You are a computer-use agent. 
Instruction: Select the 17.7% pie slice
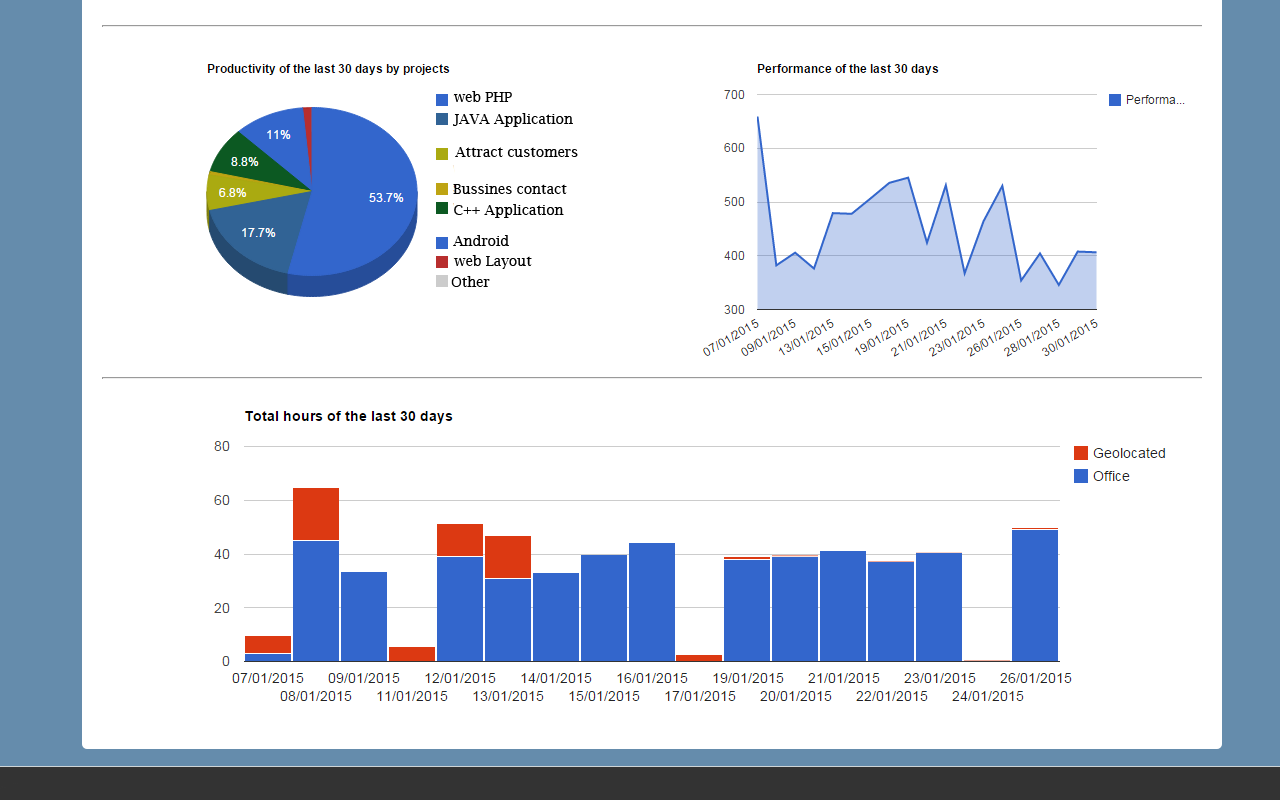(260, 235)
